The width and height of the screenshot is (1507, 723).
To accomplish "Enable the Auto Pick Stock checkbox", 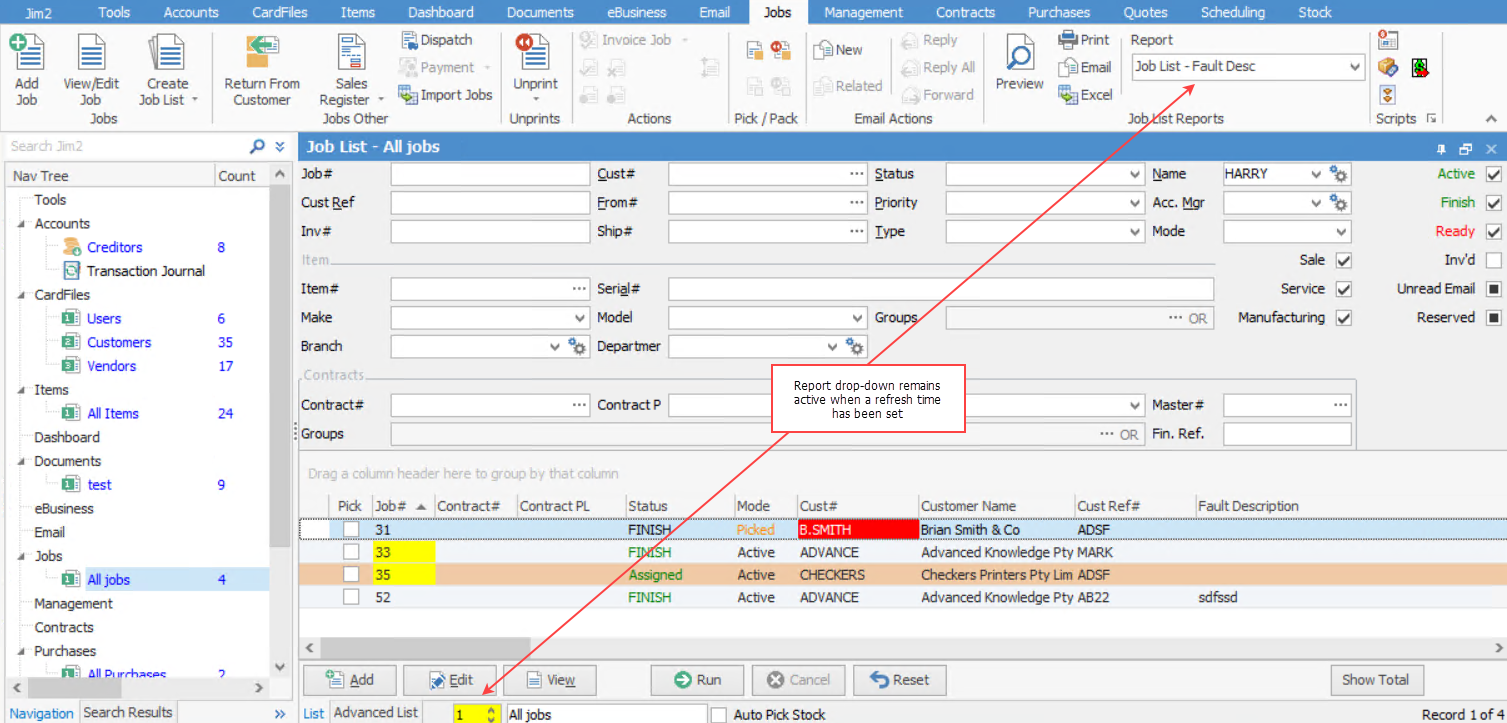I will click(719, 715).
